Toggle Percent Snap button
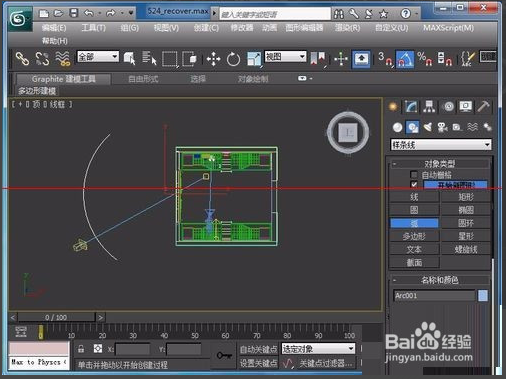 (x=425, y=59)
